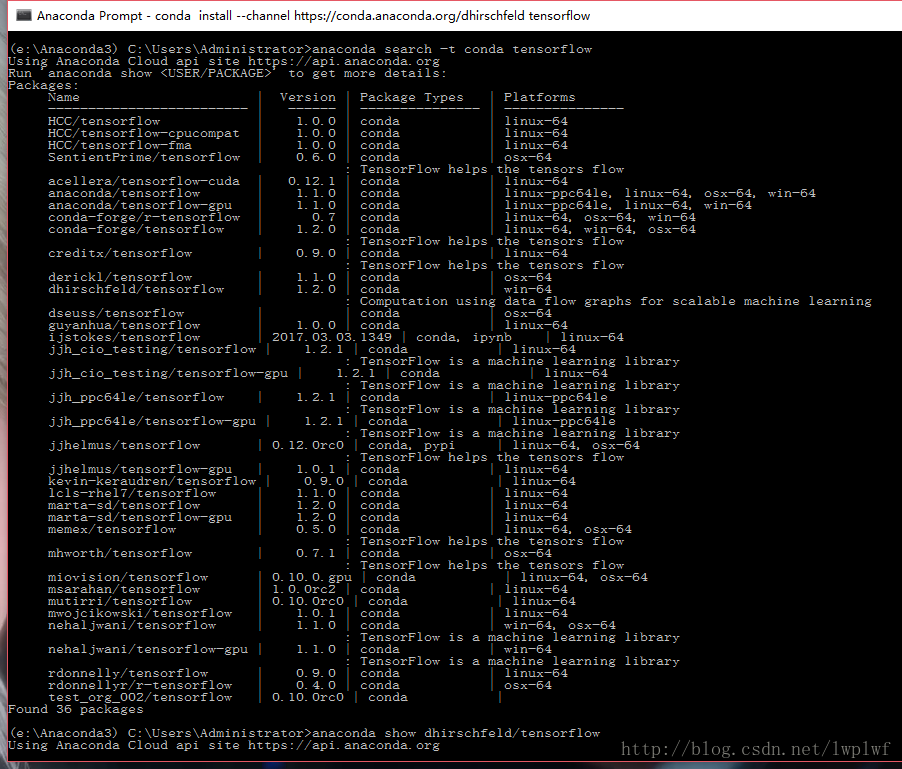Select 'mhworth/tensorflow' package name
This screenshot has height=769, width=902.
pos(120,553)
